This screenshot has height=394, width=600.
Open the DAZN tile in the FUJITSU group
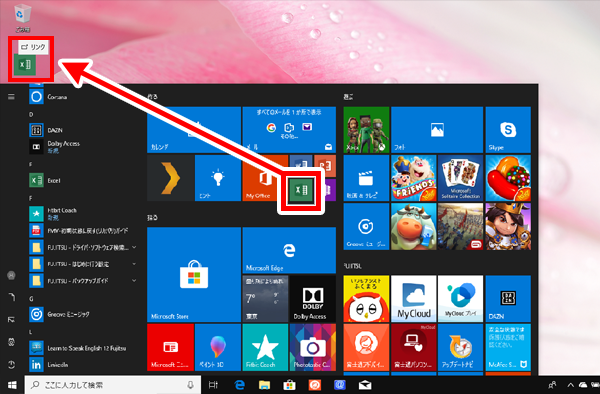(x=508, y=299)
